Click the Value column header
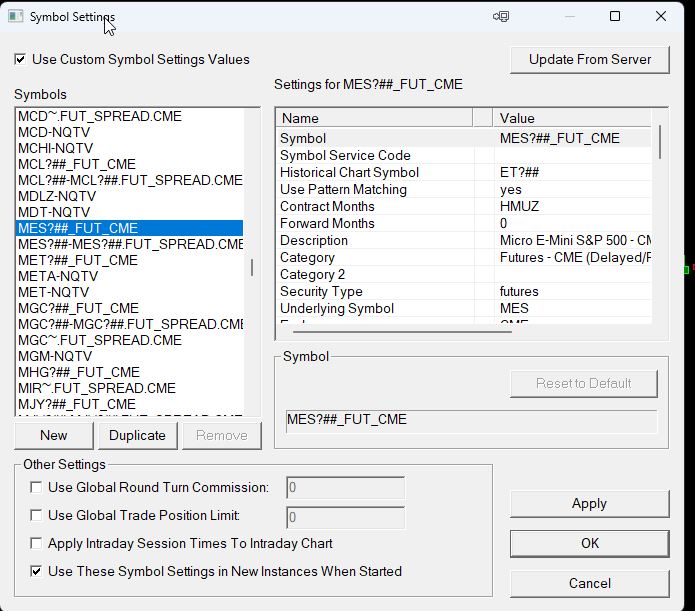This screenshot has width=695, height=611. [x=572, y=118]
